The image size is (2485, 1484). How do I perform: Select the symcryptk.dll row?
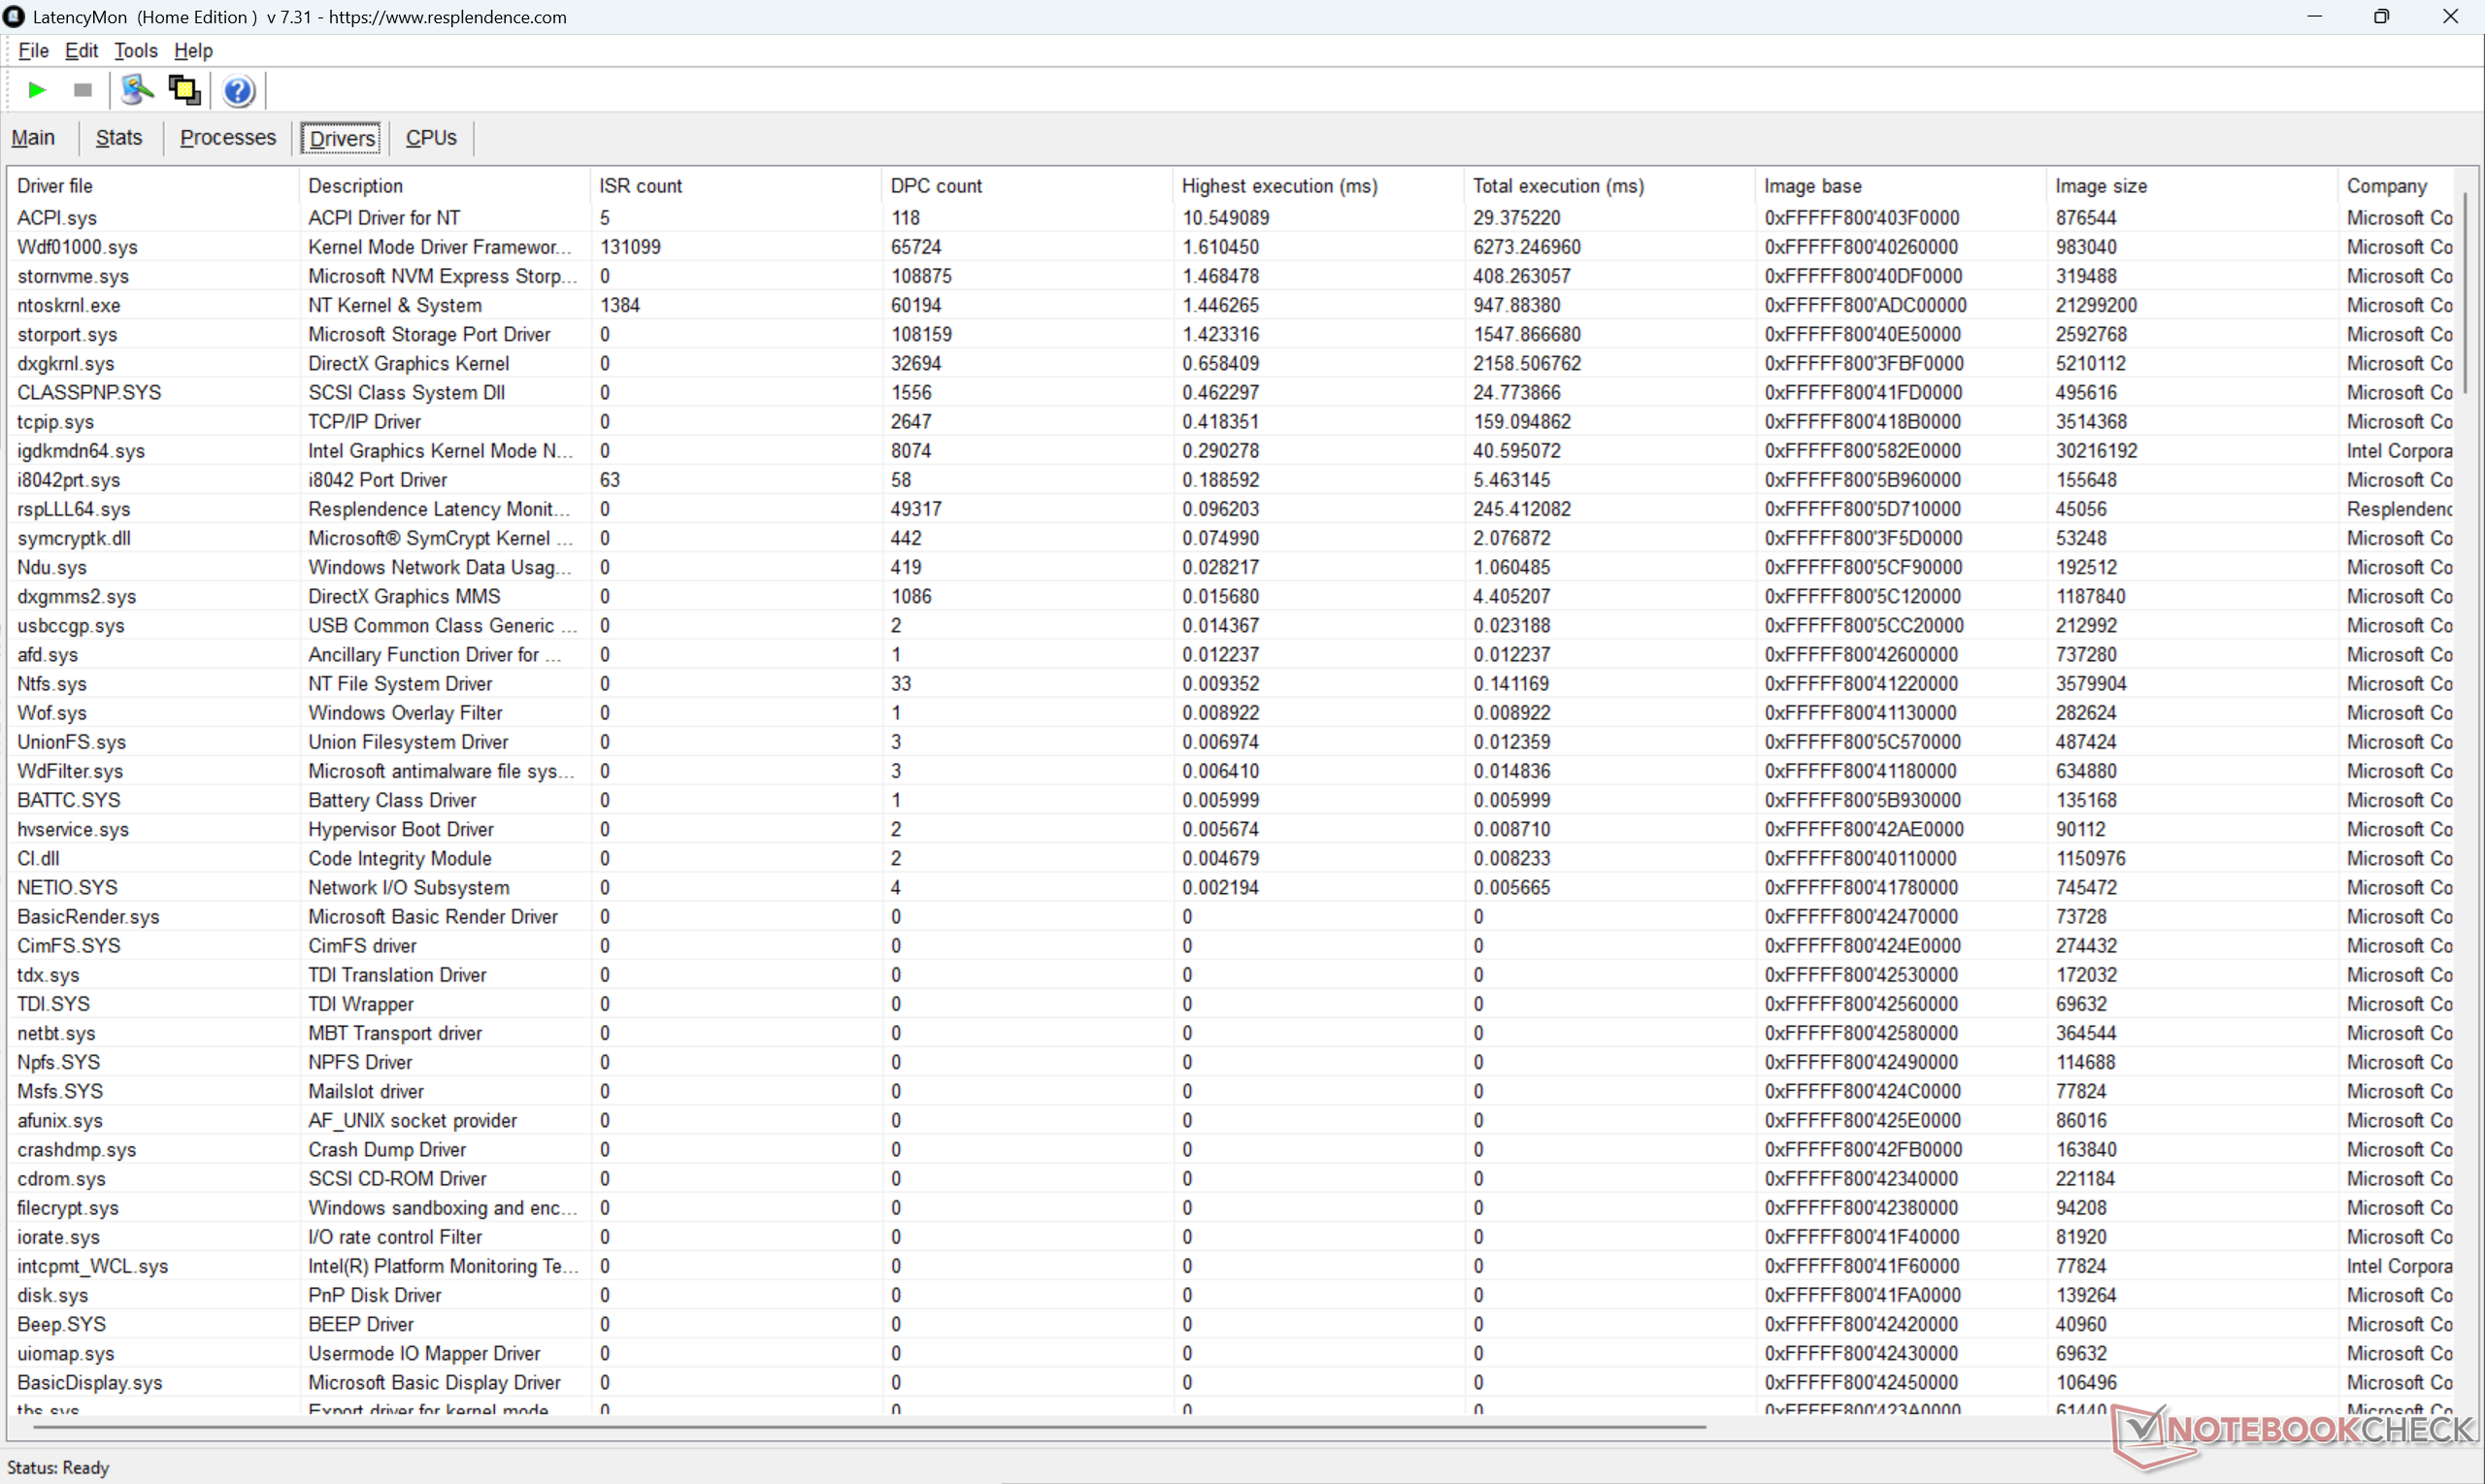(x=1230, y=538)
